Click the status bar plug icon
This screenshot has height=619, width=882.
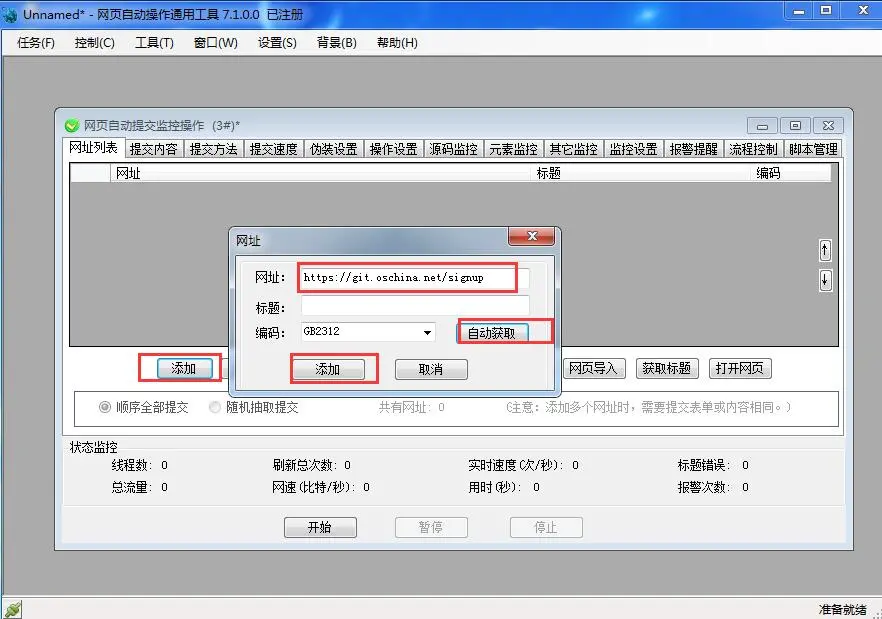click(x=12, y=609)
